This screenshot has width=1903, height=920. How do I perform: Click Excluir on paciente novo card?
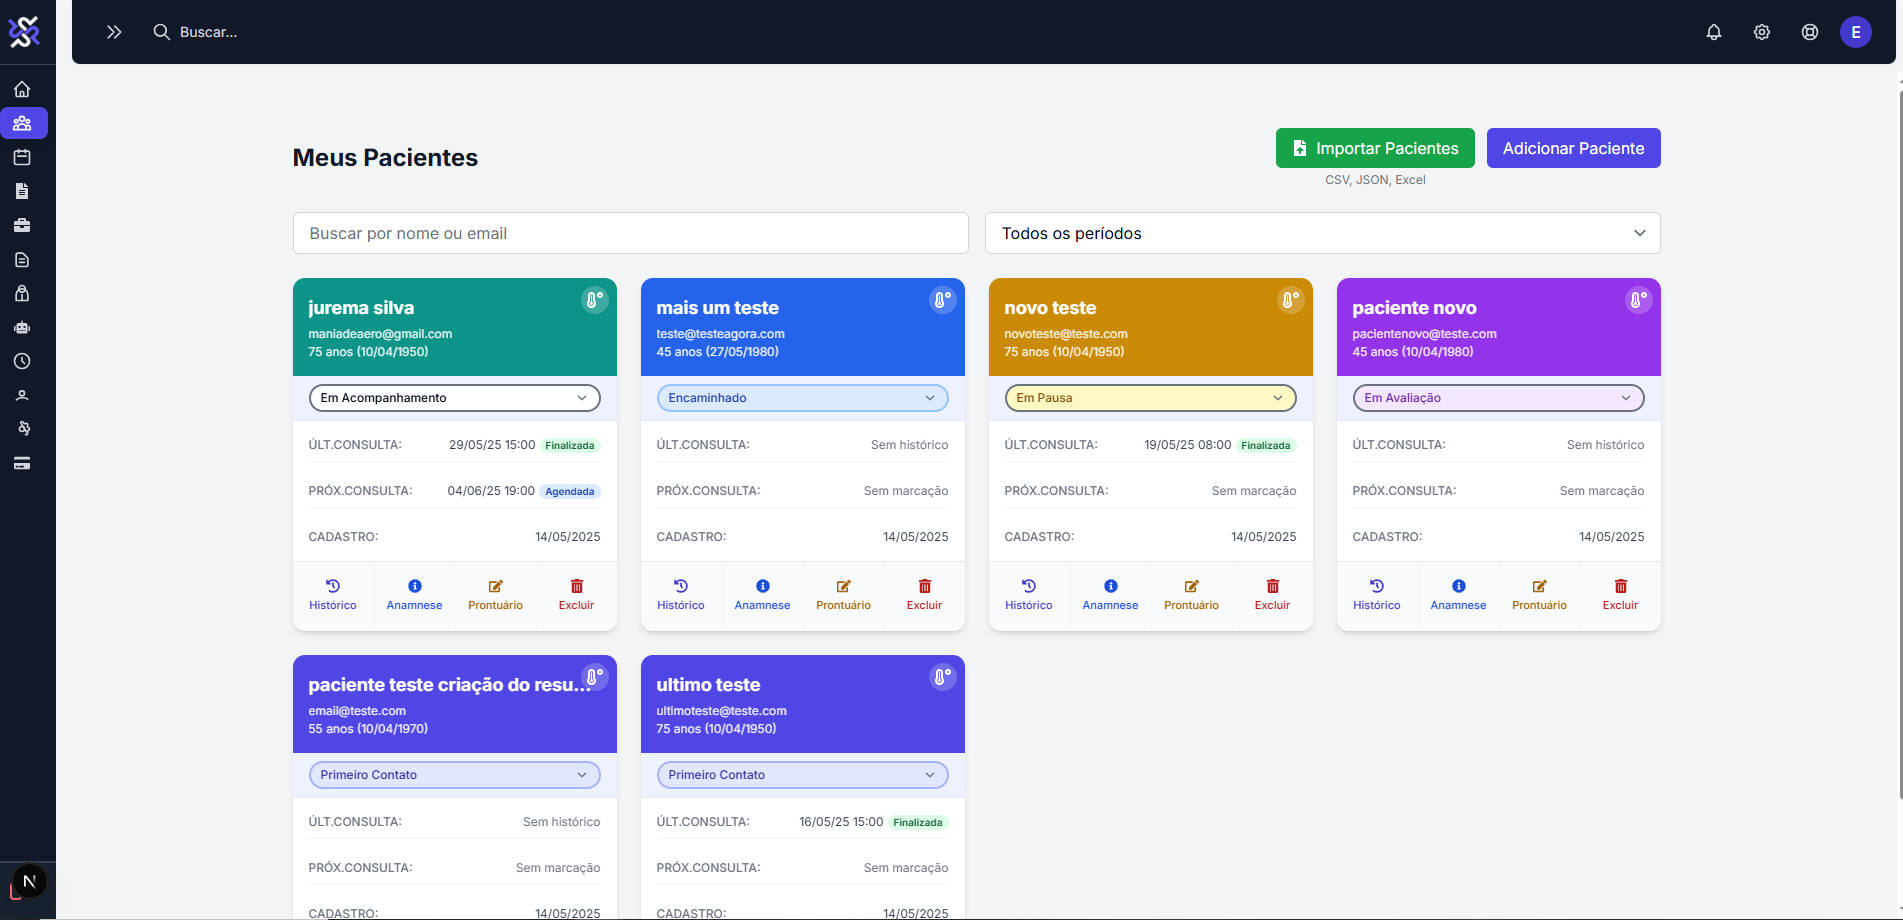coord(1620,595)
